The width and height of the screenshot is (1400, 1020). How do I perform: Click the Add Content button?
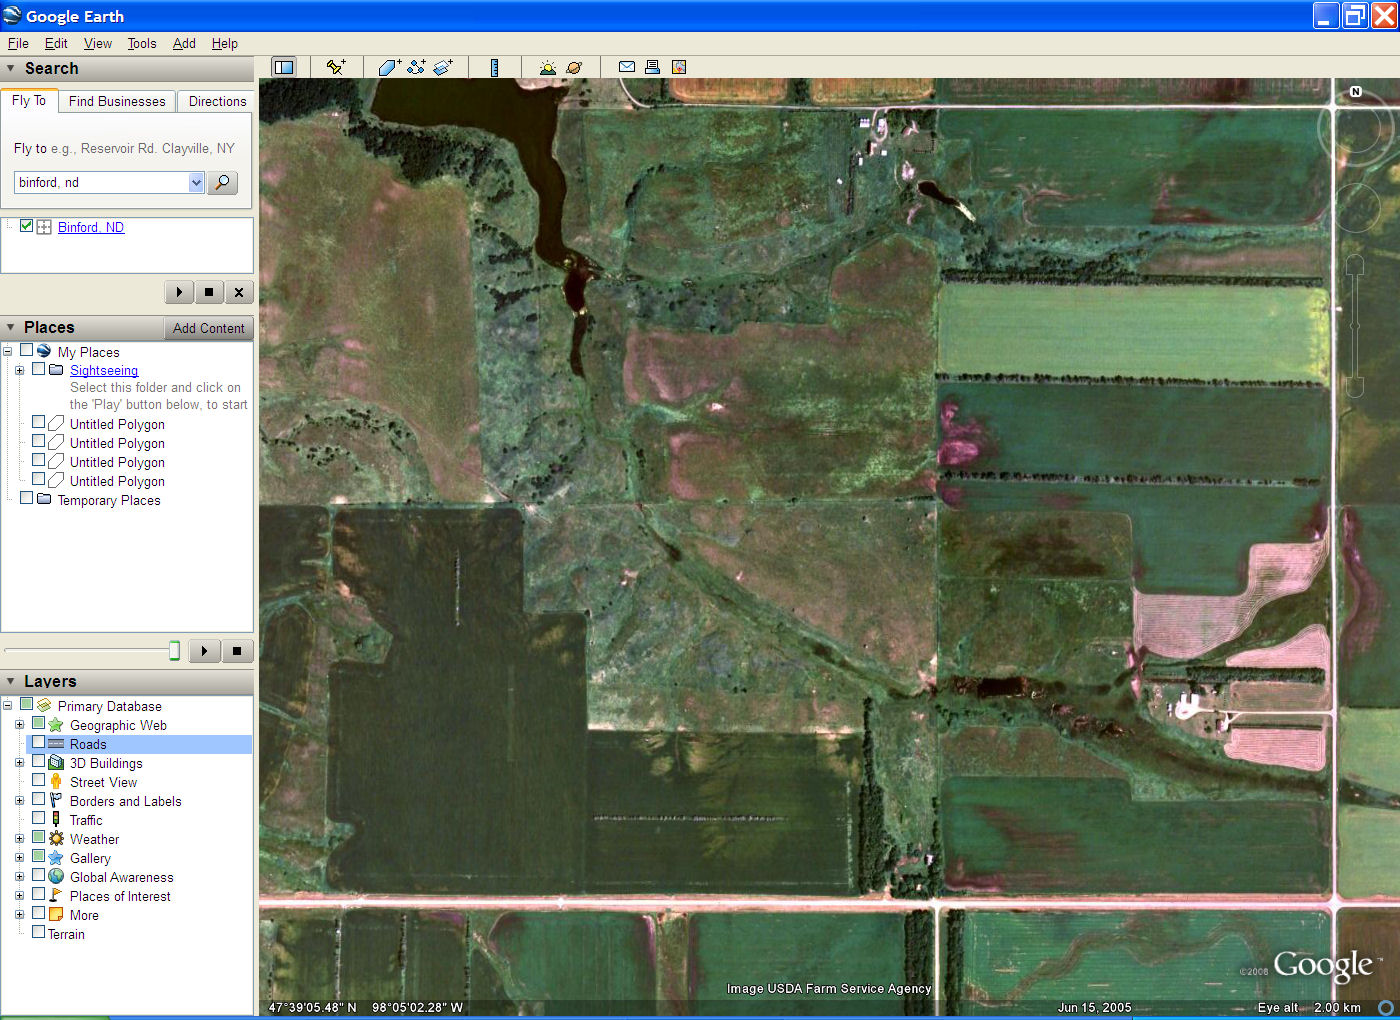[208, 328]
